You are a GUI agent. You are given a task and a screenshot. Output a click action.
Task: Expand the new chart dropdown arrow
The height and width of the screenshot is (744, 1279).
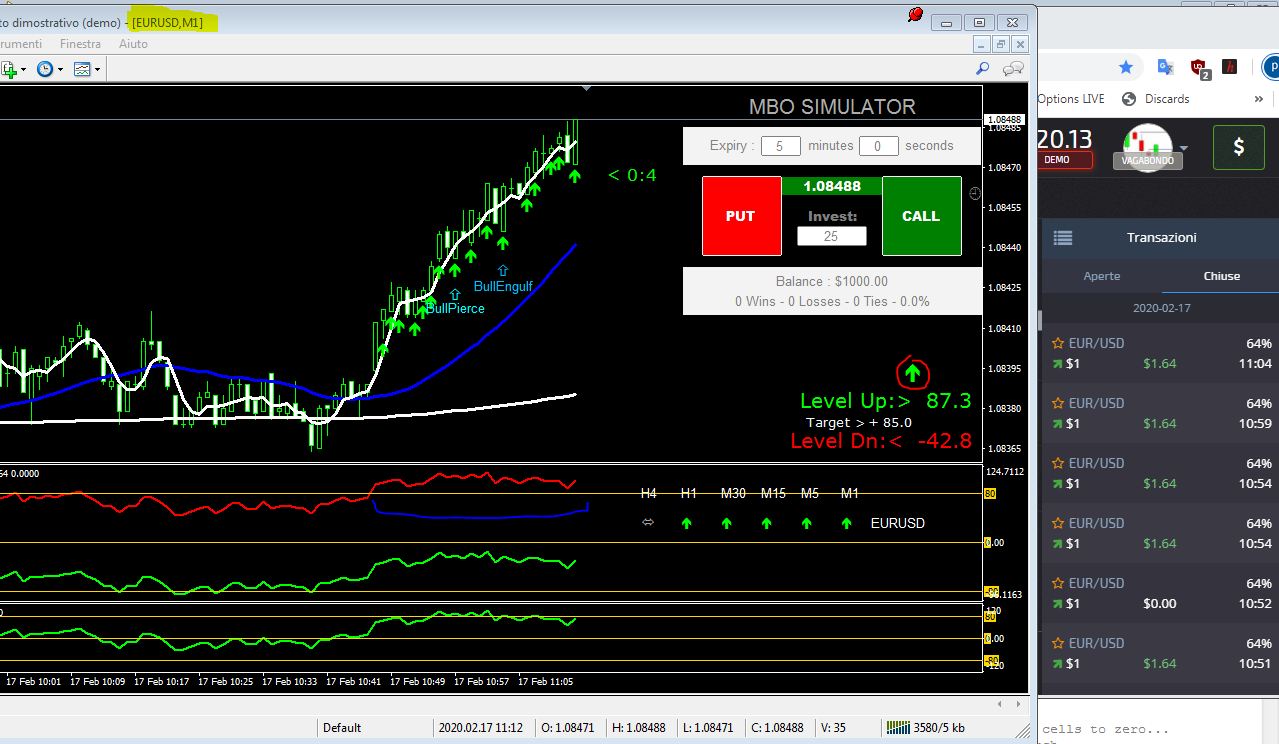(22, 70)
